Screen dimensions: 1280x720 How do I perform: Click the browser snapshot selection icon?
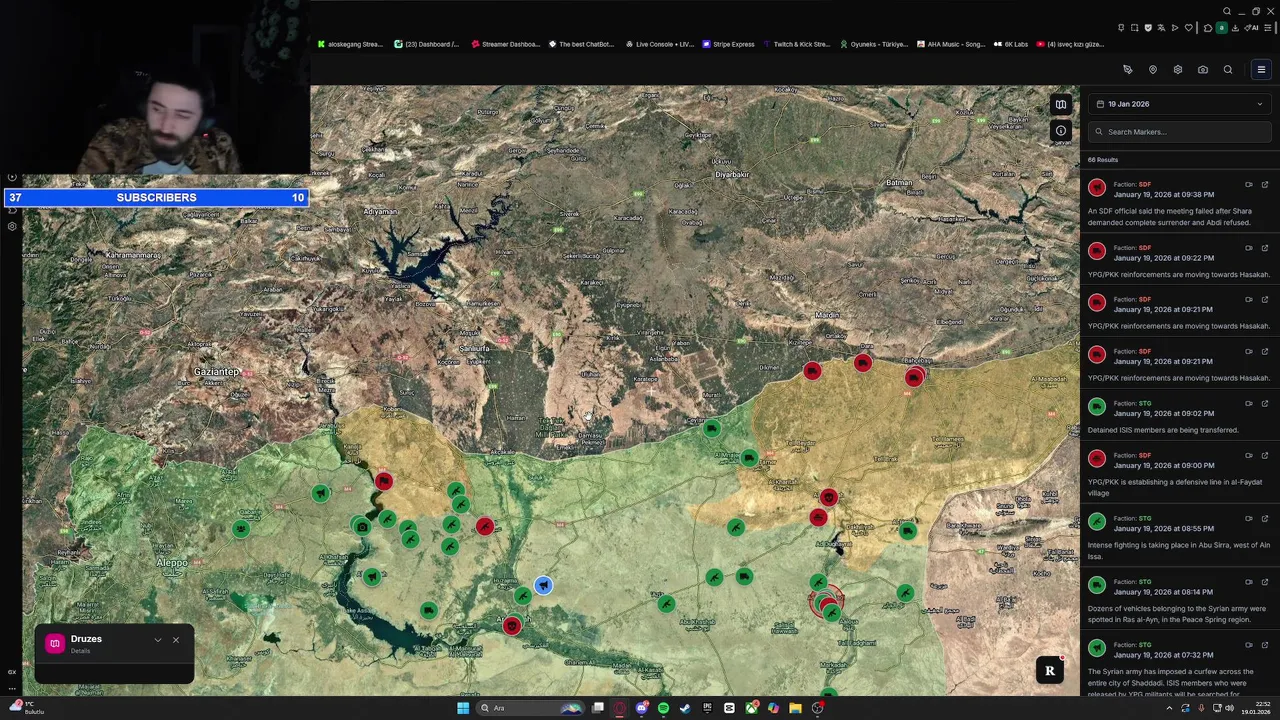[x=1134, y=28]
